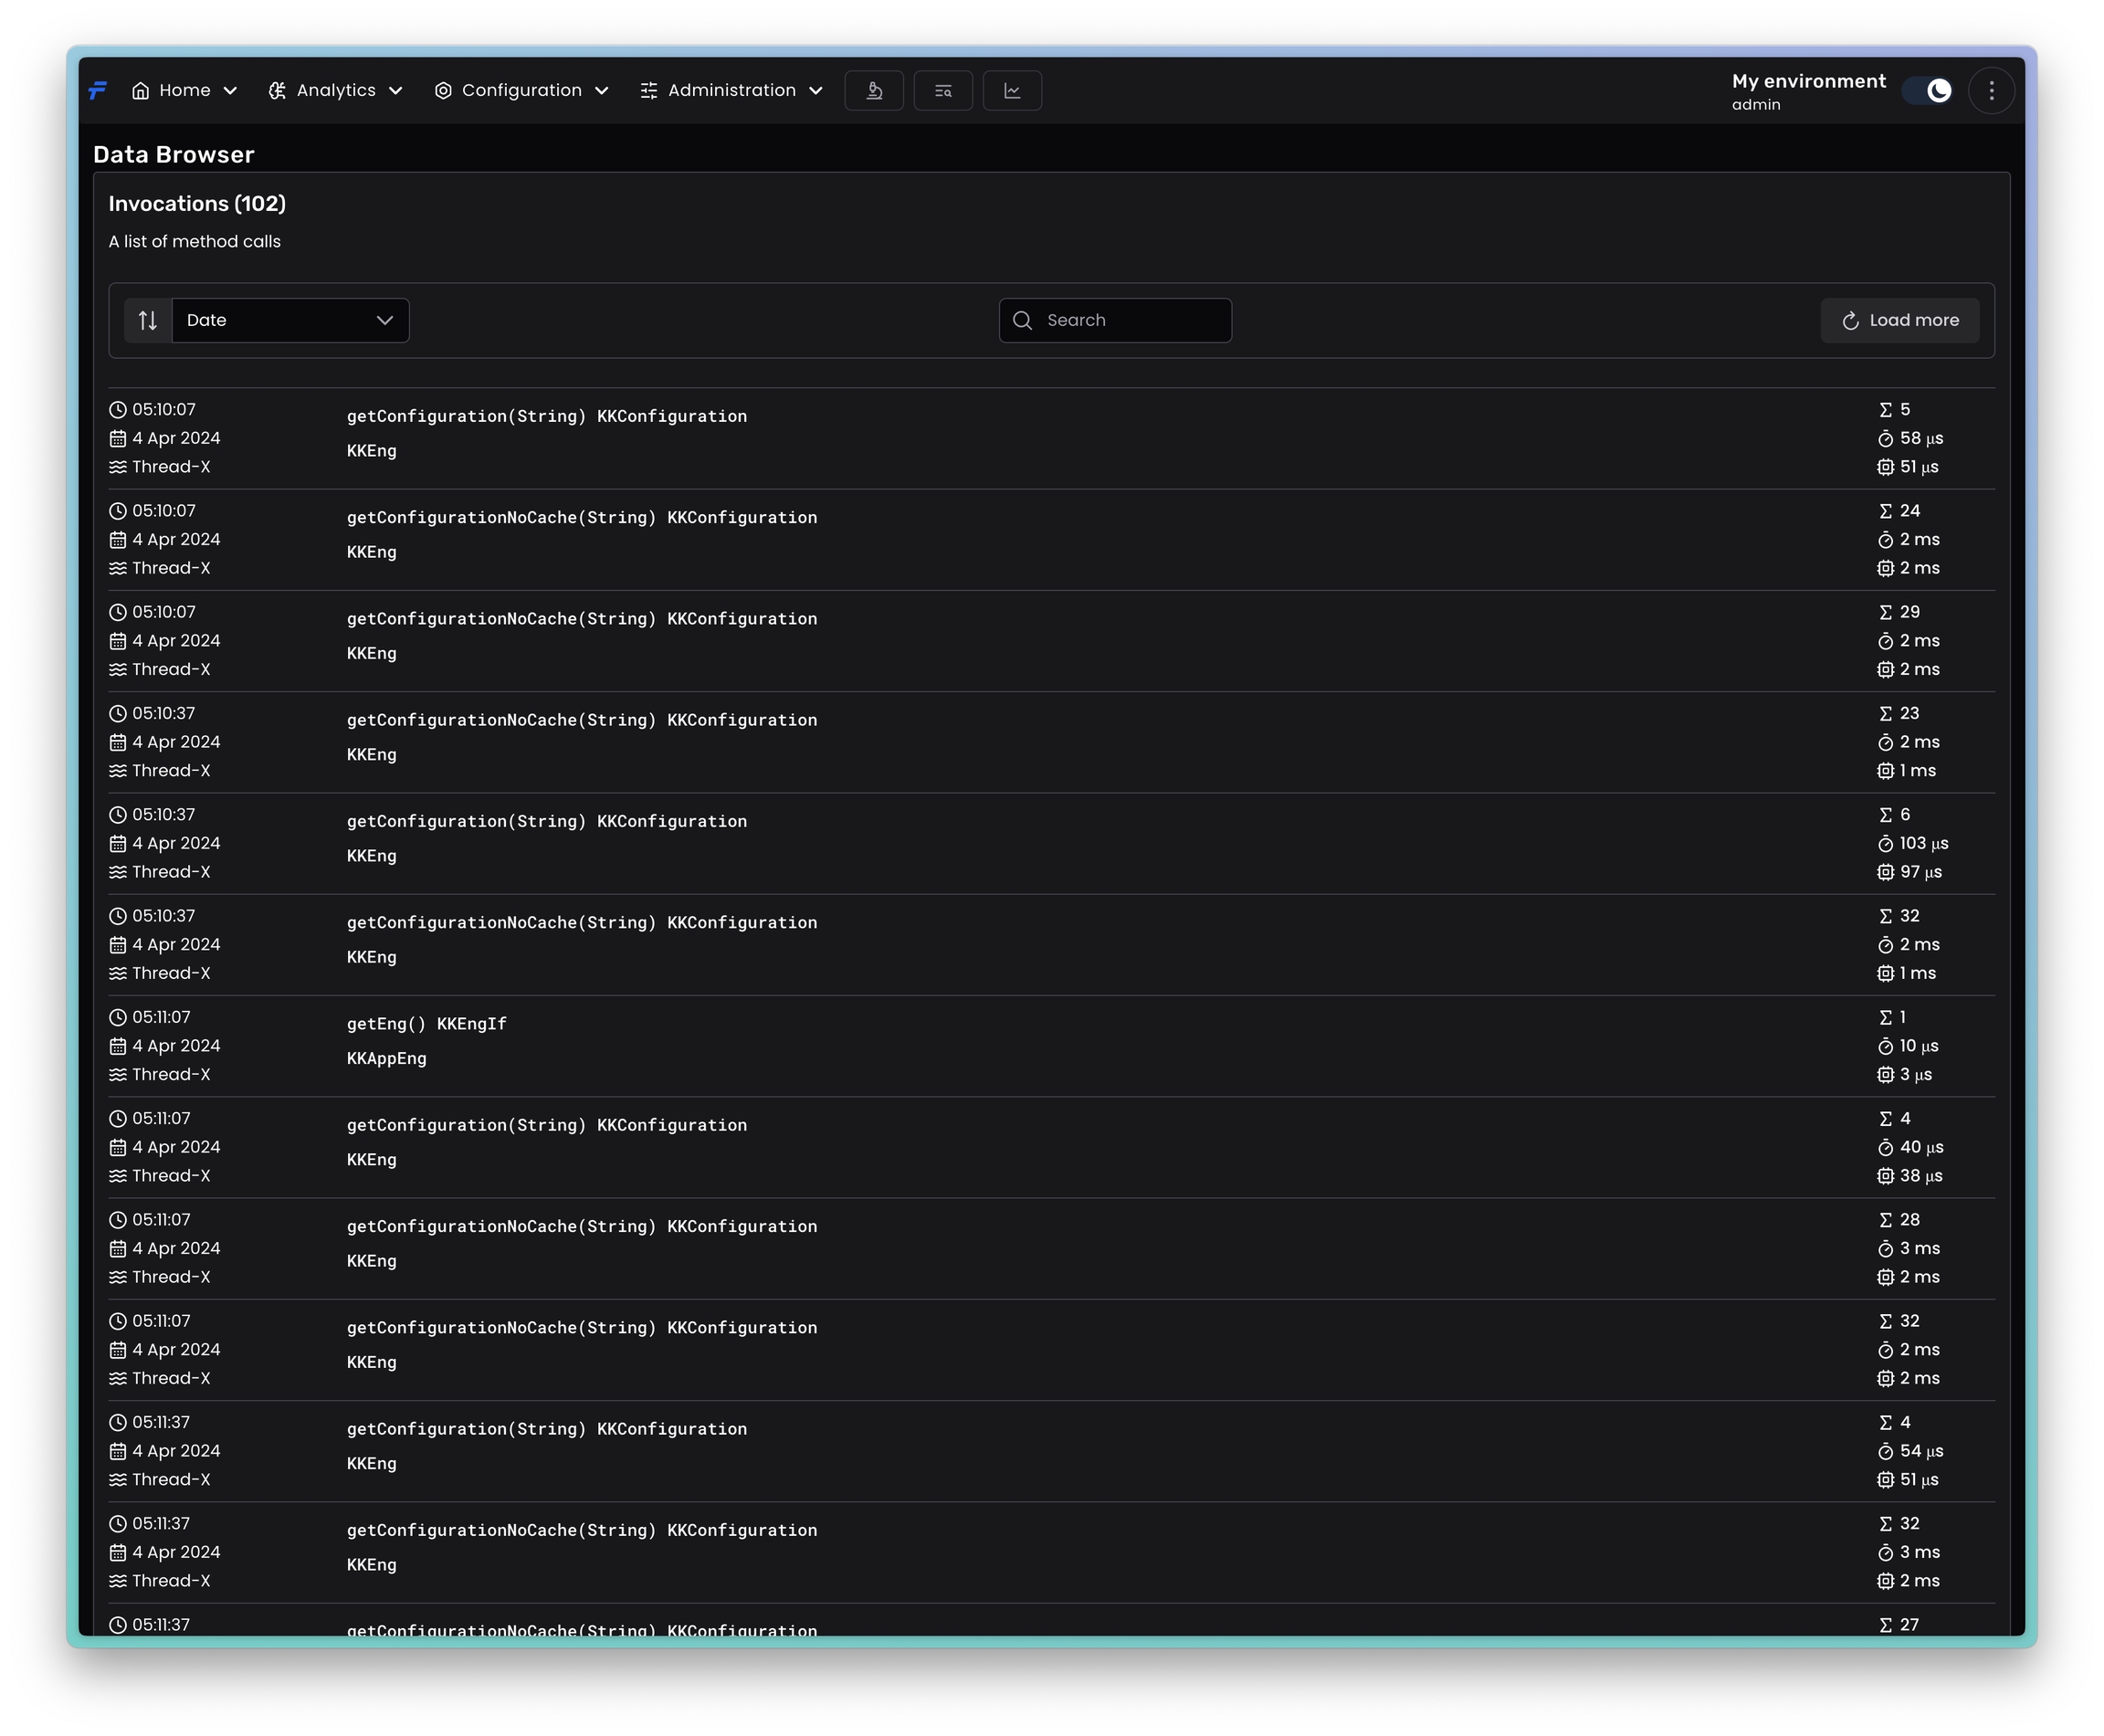Open the three-dot options menu
This screenshot has width=2104, height=1736.
(x=1991, y=91)
